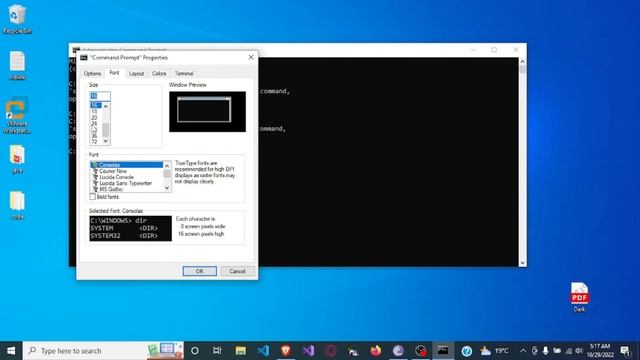The height and width of the screenshot is (360, 640).
Task: Select size 20 in the size list
Action: click(x=94, y=118)
